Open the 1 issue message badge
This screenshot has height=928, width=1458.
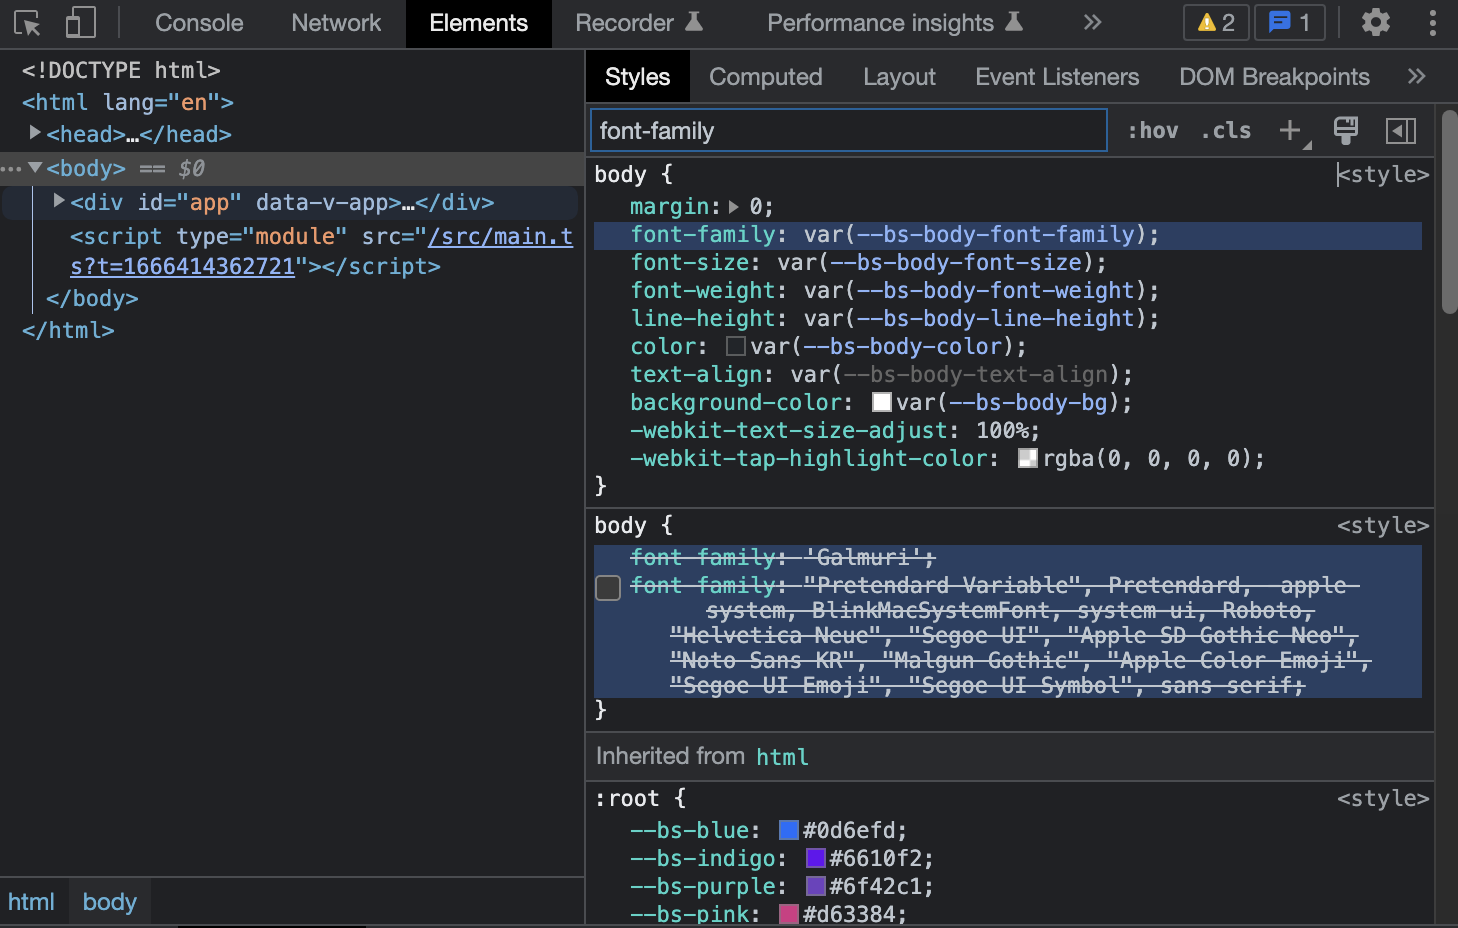tap(1290, 22)
